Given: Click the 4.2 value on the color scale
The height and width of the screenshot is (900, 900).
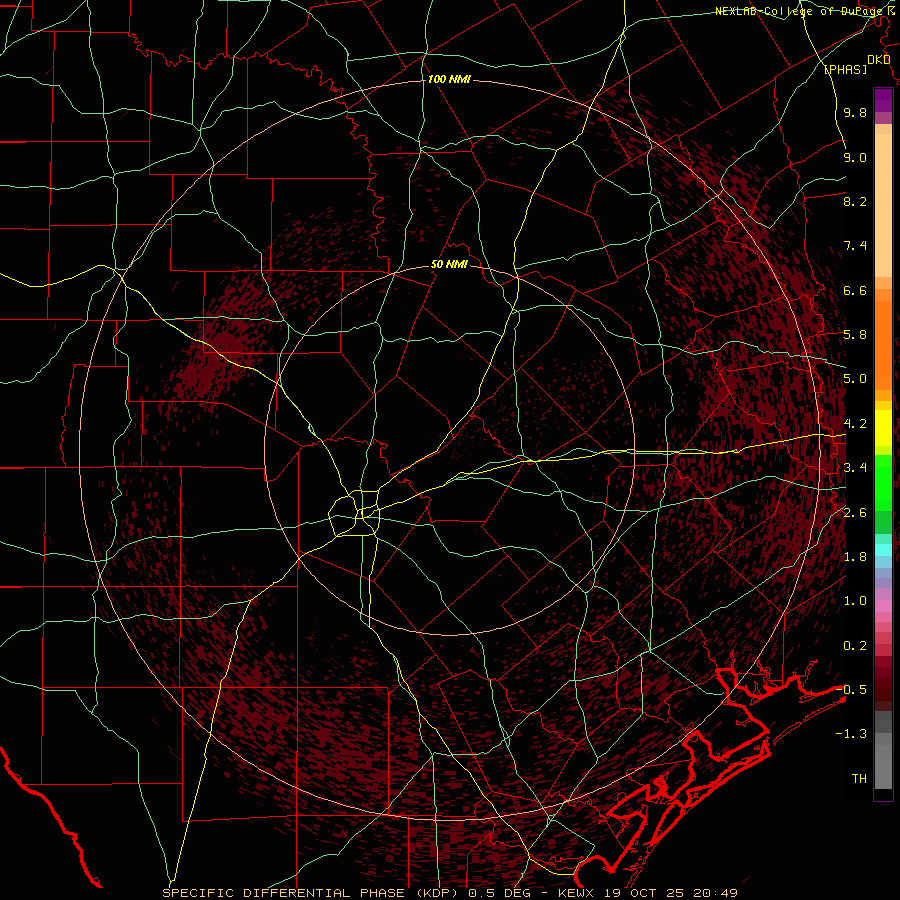Looking at the screenshot, I should click(x=855, y=424).
